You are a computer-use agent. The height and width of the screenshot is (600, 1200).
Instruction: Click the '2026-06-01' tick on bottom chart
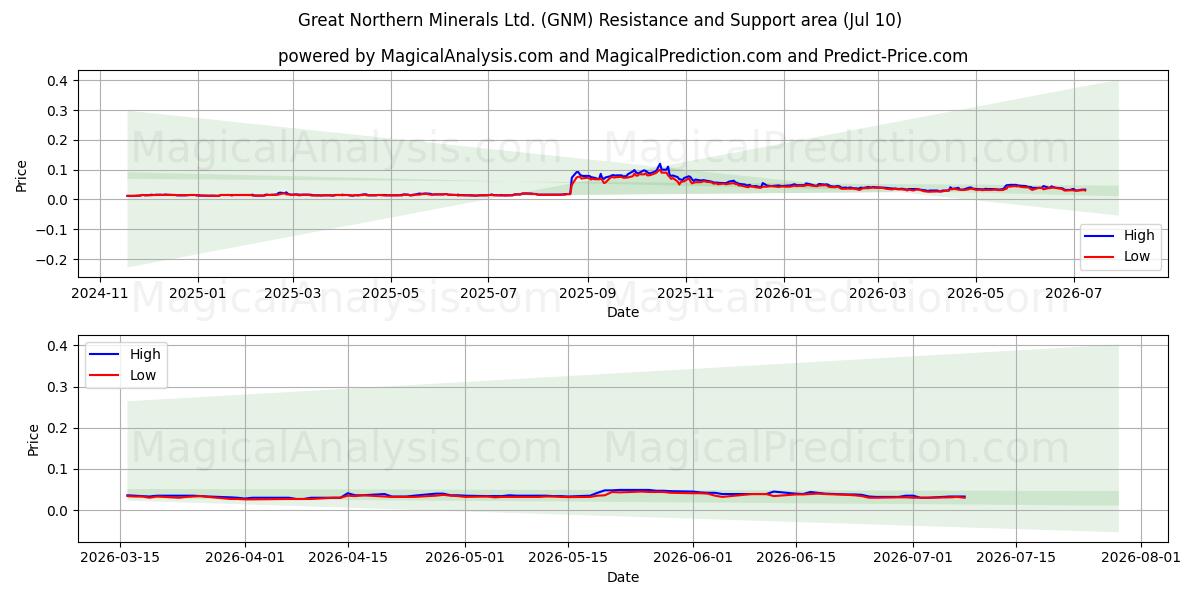pos(693,559)
